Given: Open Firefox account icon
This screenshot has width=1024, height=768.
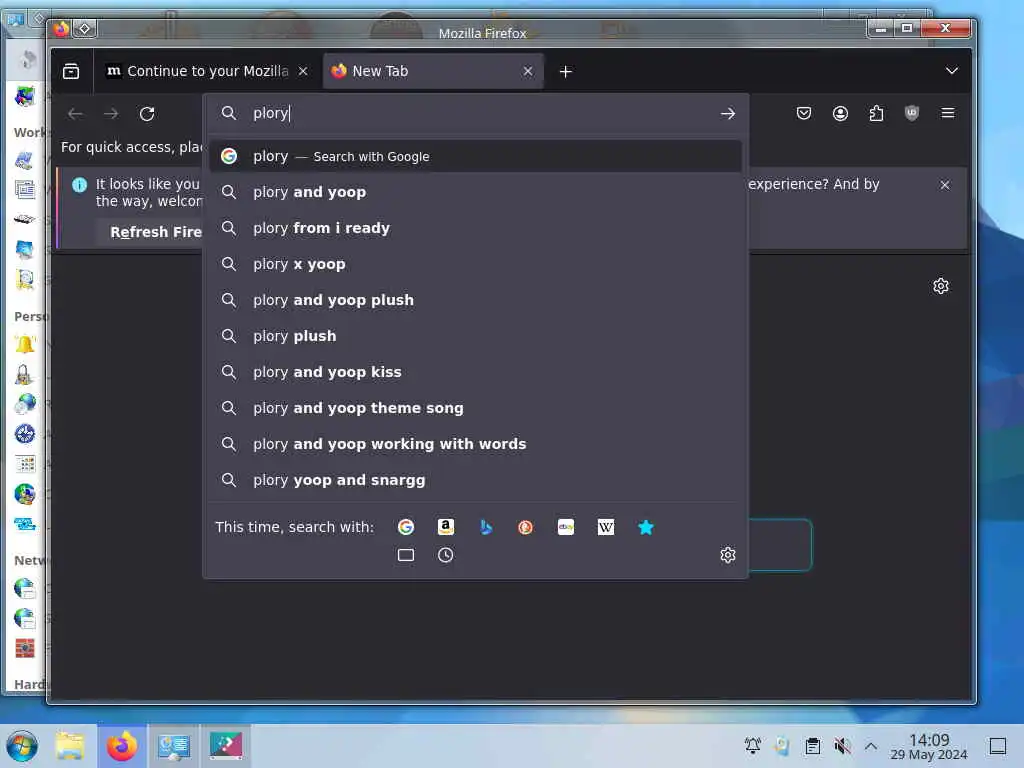Looking at the screenshot, I should coord(840,114).
